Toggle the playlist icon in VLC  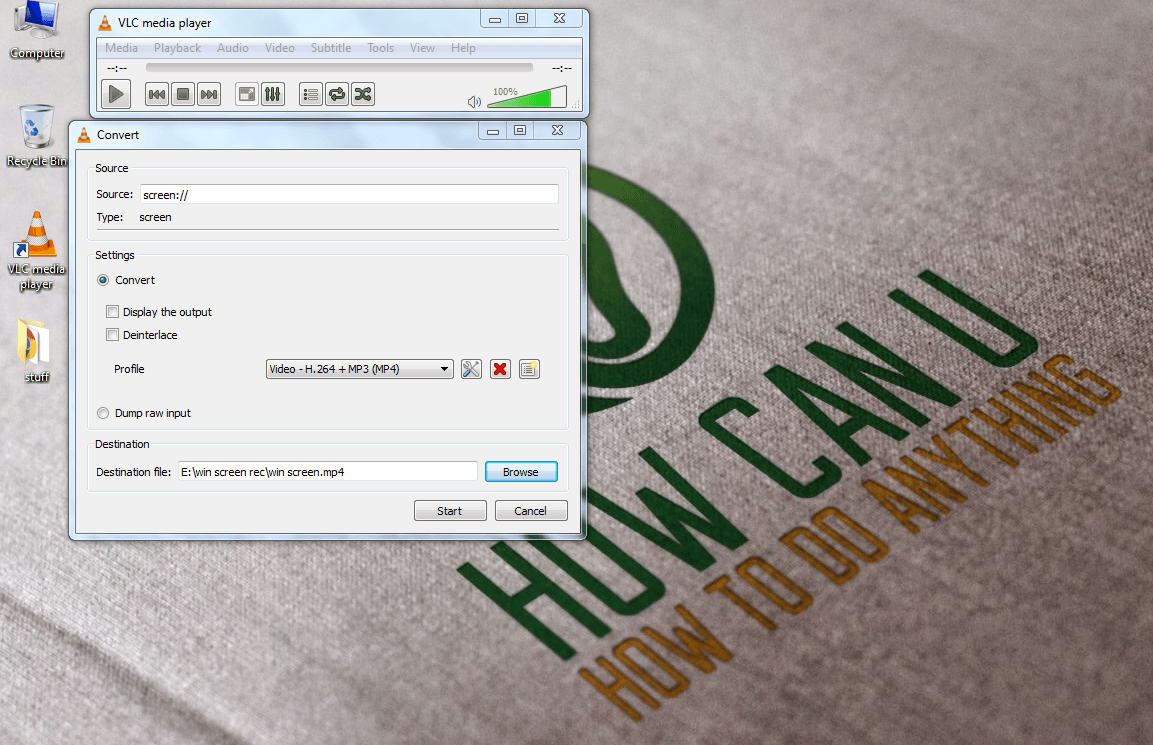pos(311,94)
